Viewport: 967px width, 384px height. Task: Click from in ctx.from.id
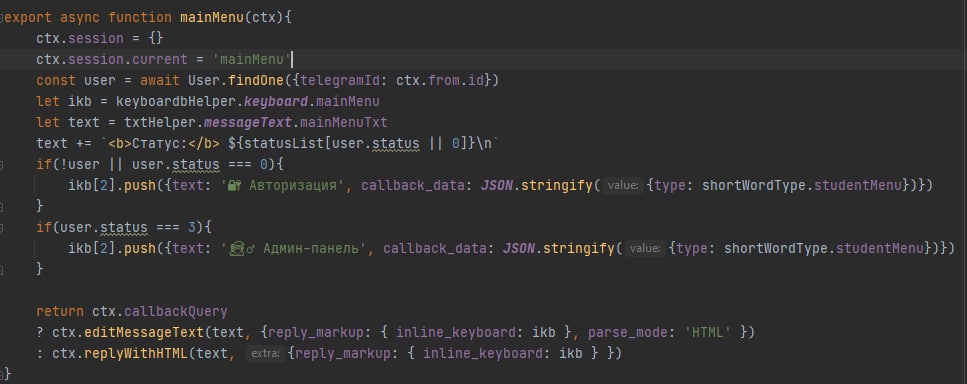click(443, 80)
